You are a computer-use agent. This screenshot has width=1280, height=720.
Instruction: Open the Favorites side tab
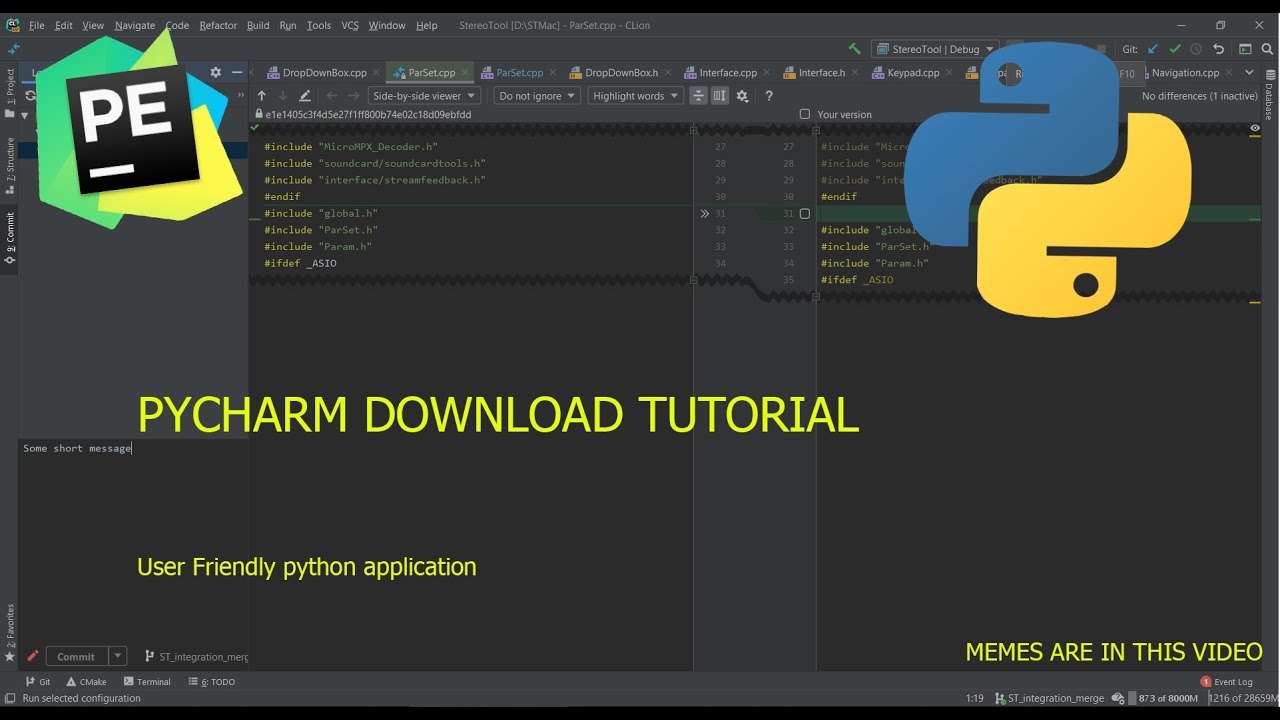click(10, 633)
